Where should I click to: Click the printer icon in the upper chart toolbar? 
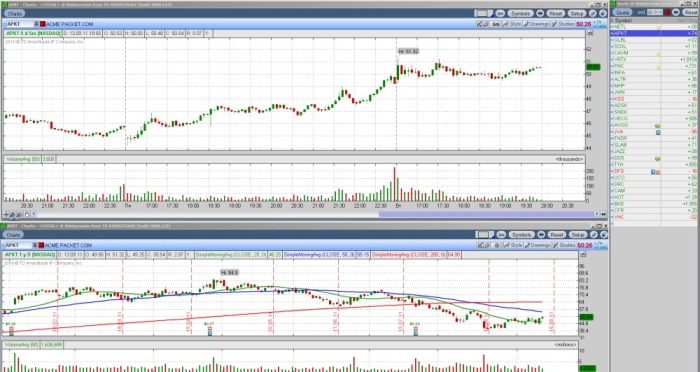pos(486,24)
